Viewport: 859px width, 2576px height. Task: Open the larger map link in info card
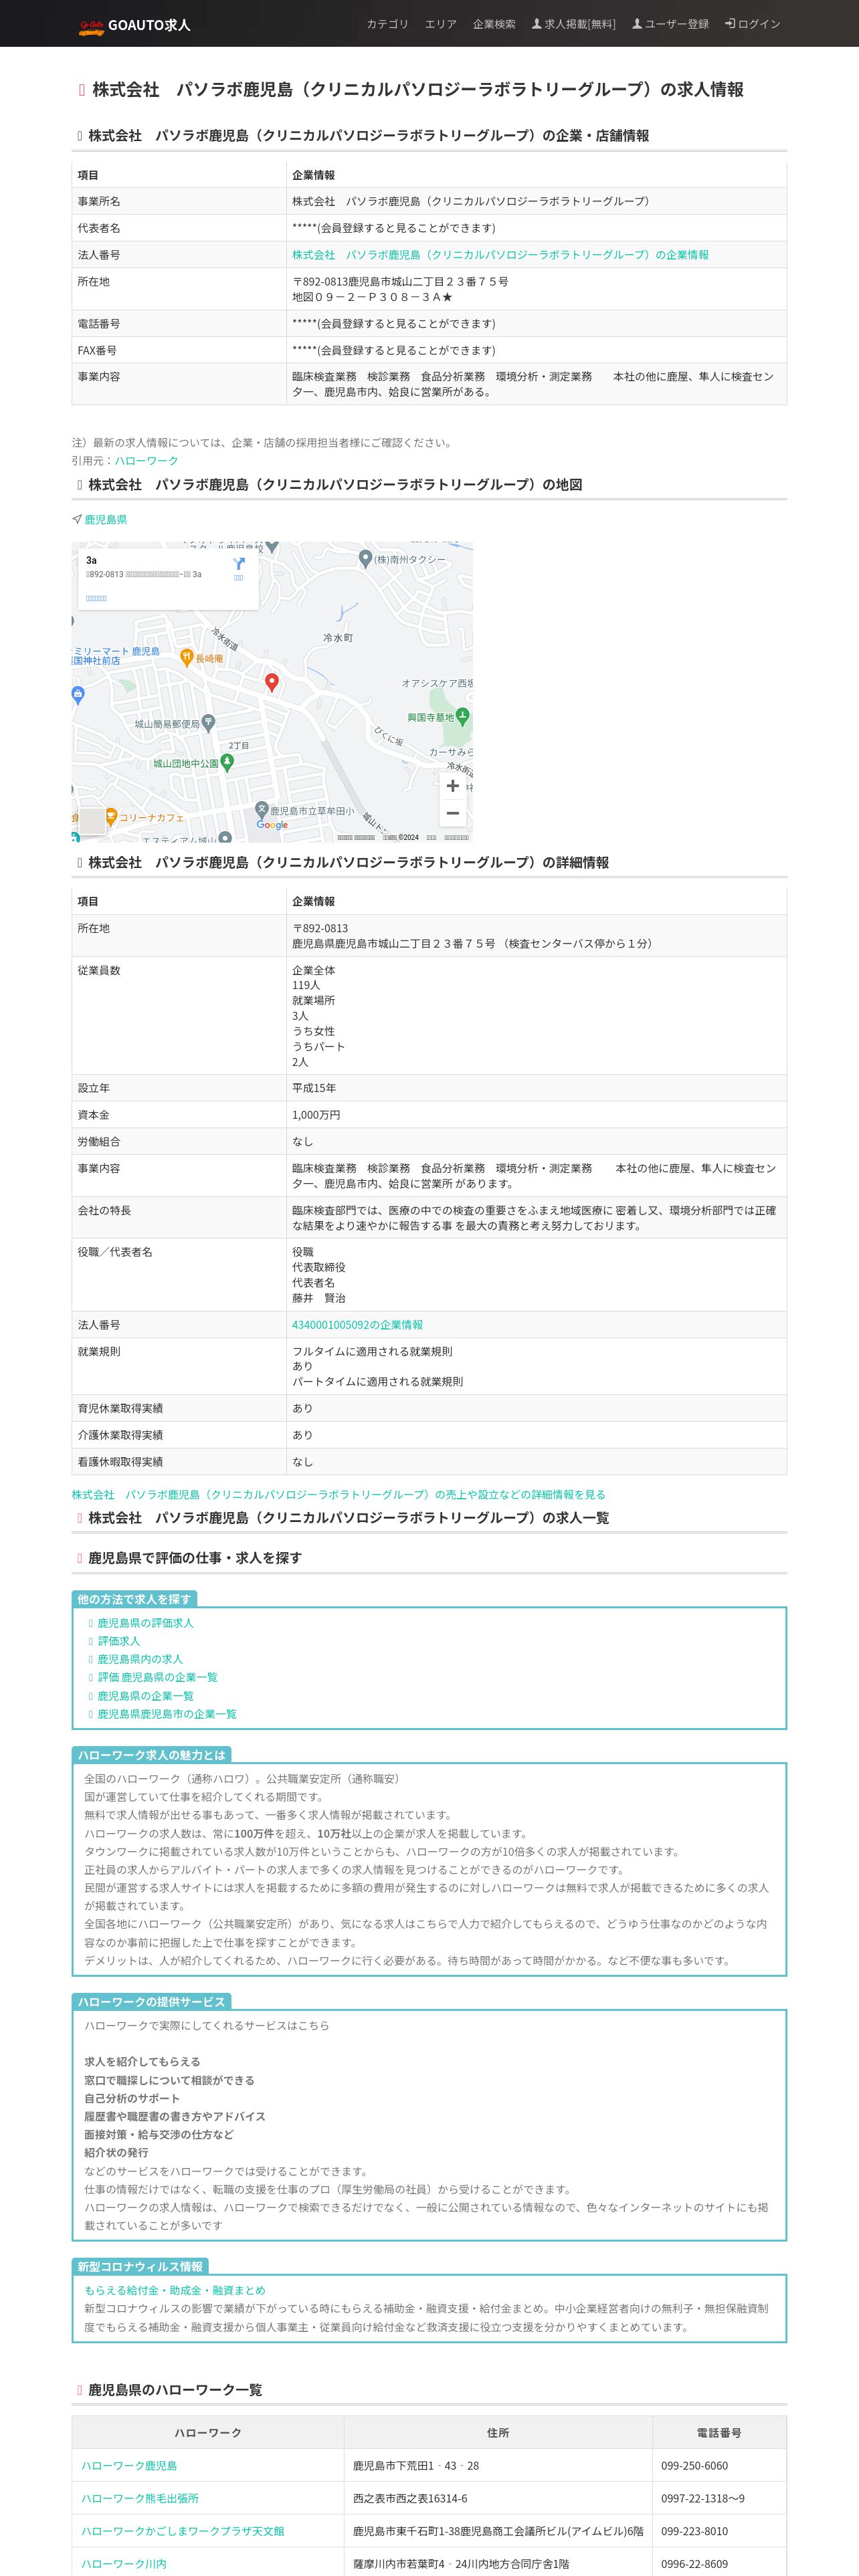(x=96, y=598)
